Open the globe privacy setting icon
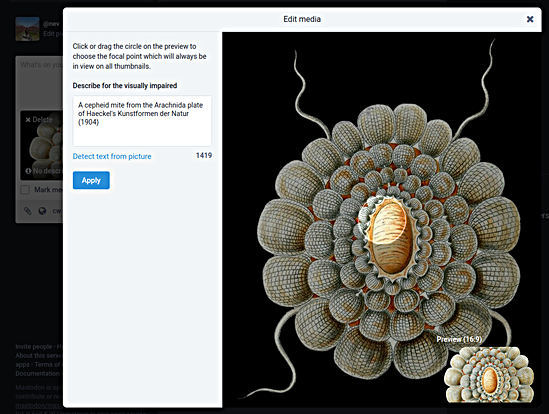 [42, 211]
